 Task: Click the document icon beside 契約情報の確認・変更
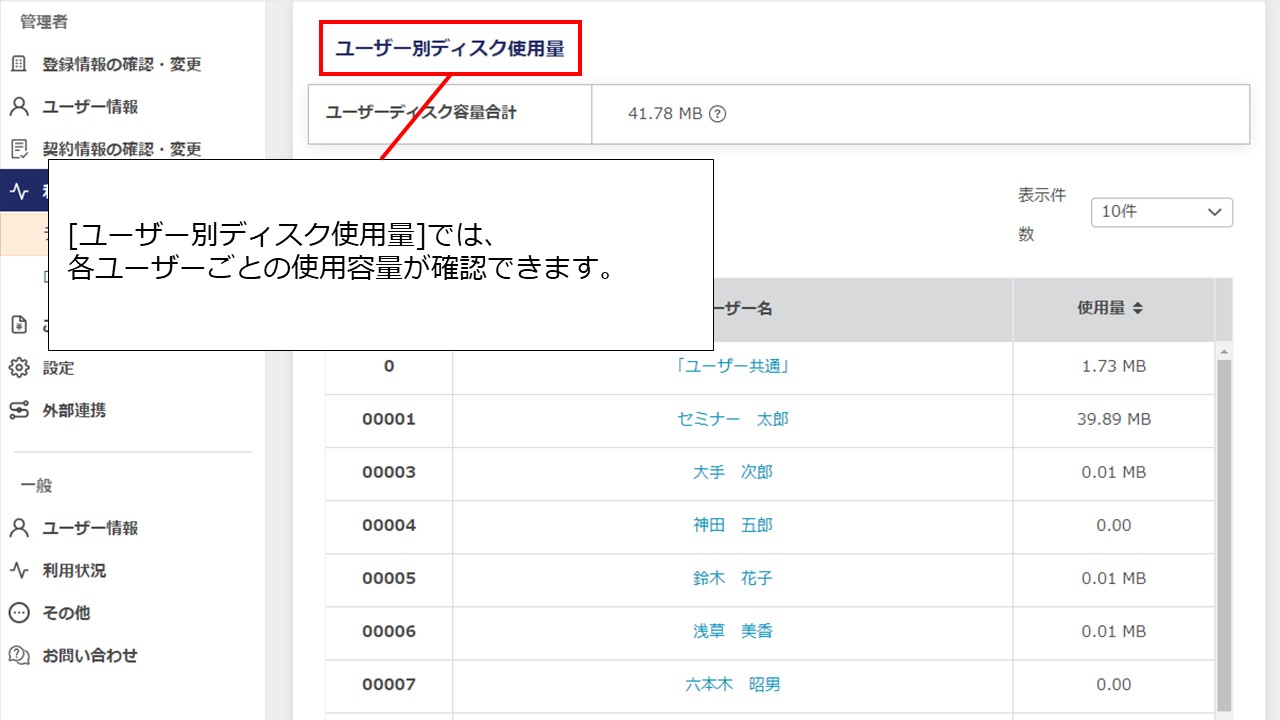click(x=19, y=149)
